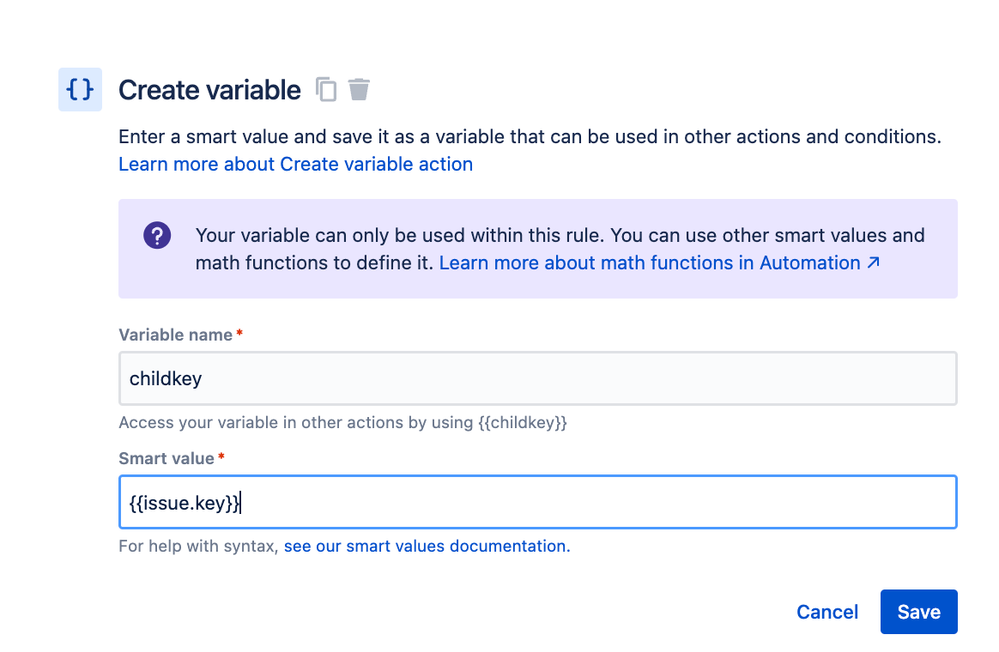Click into the Smart value input field
Viewport: 999px width, 652px height.
tap(537, 502)
